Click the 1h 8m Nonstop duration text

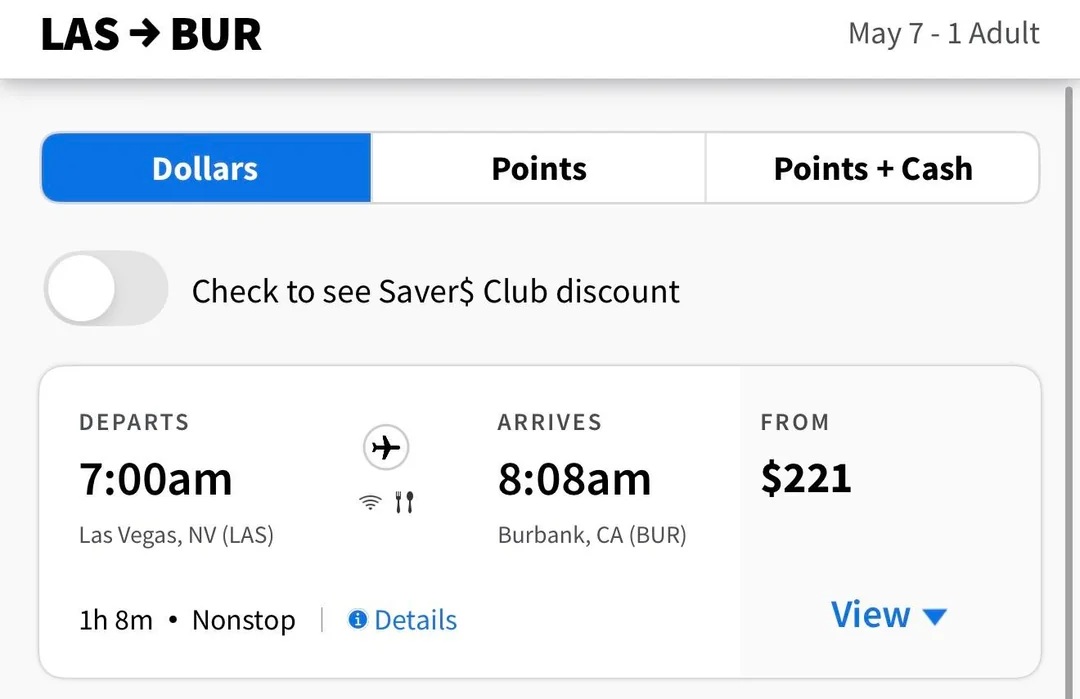[x=187, y=620]
